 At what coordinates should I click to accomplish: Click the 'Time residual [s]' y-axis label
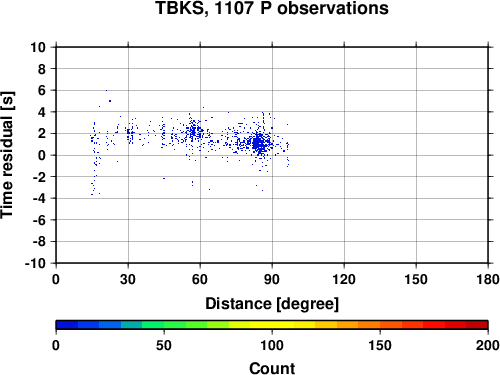tap(7, 155)
